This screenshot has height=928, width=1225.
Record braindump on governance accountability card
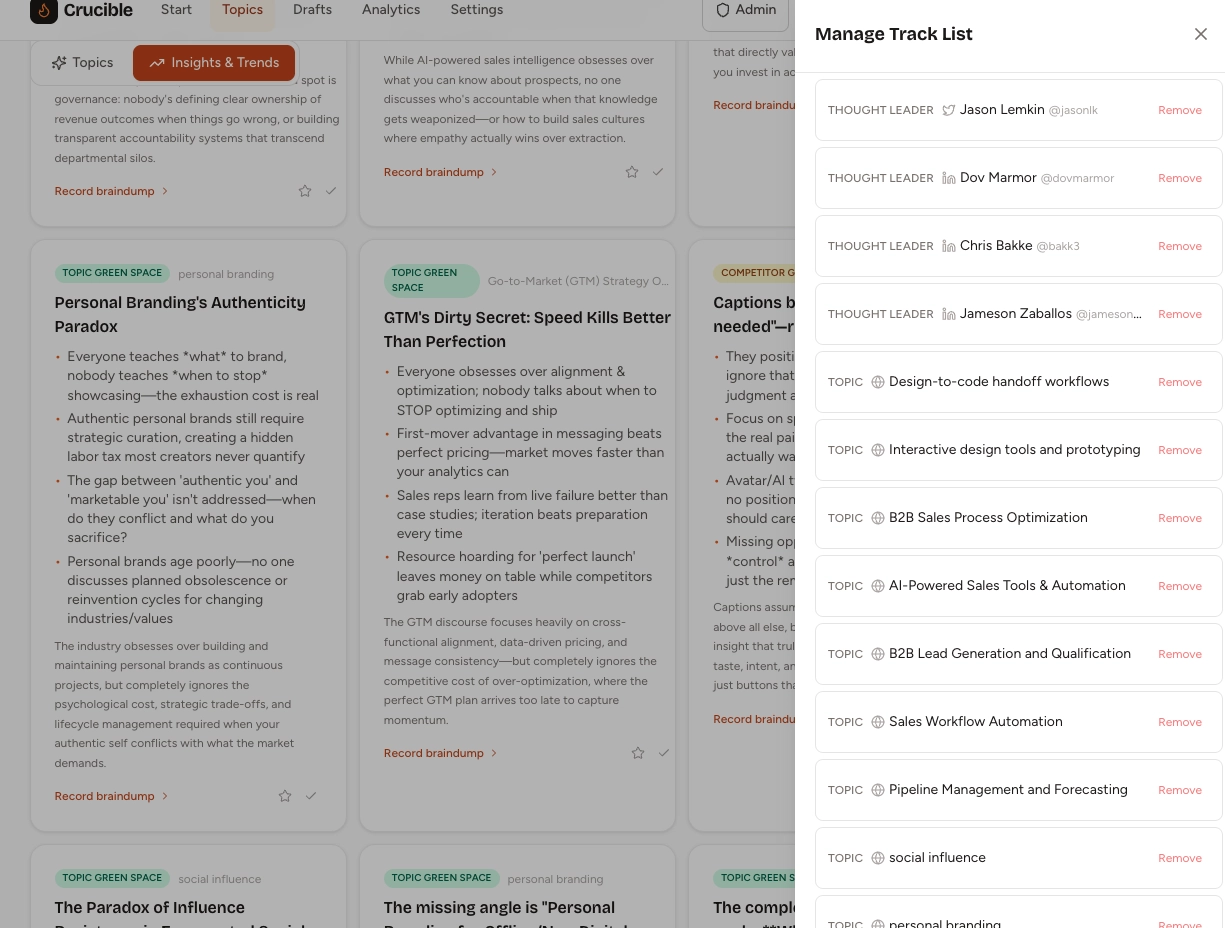point(111,191)
